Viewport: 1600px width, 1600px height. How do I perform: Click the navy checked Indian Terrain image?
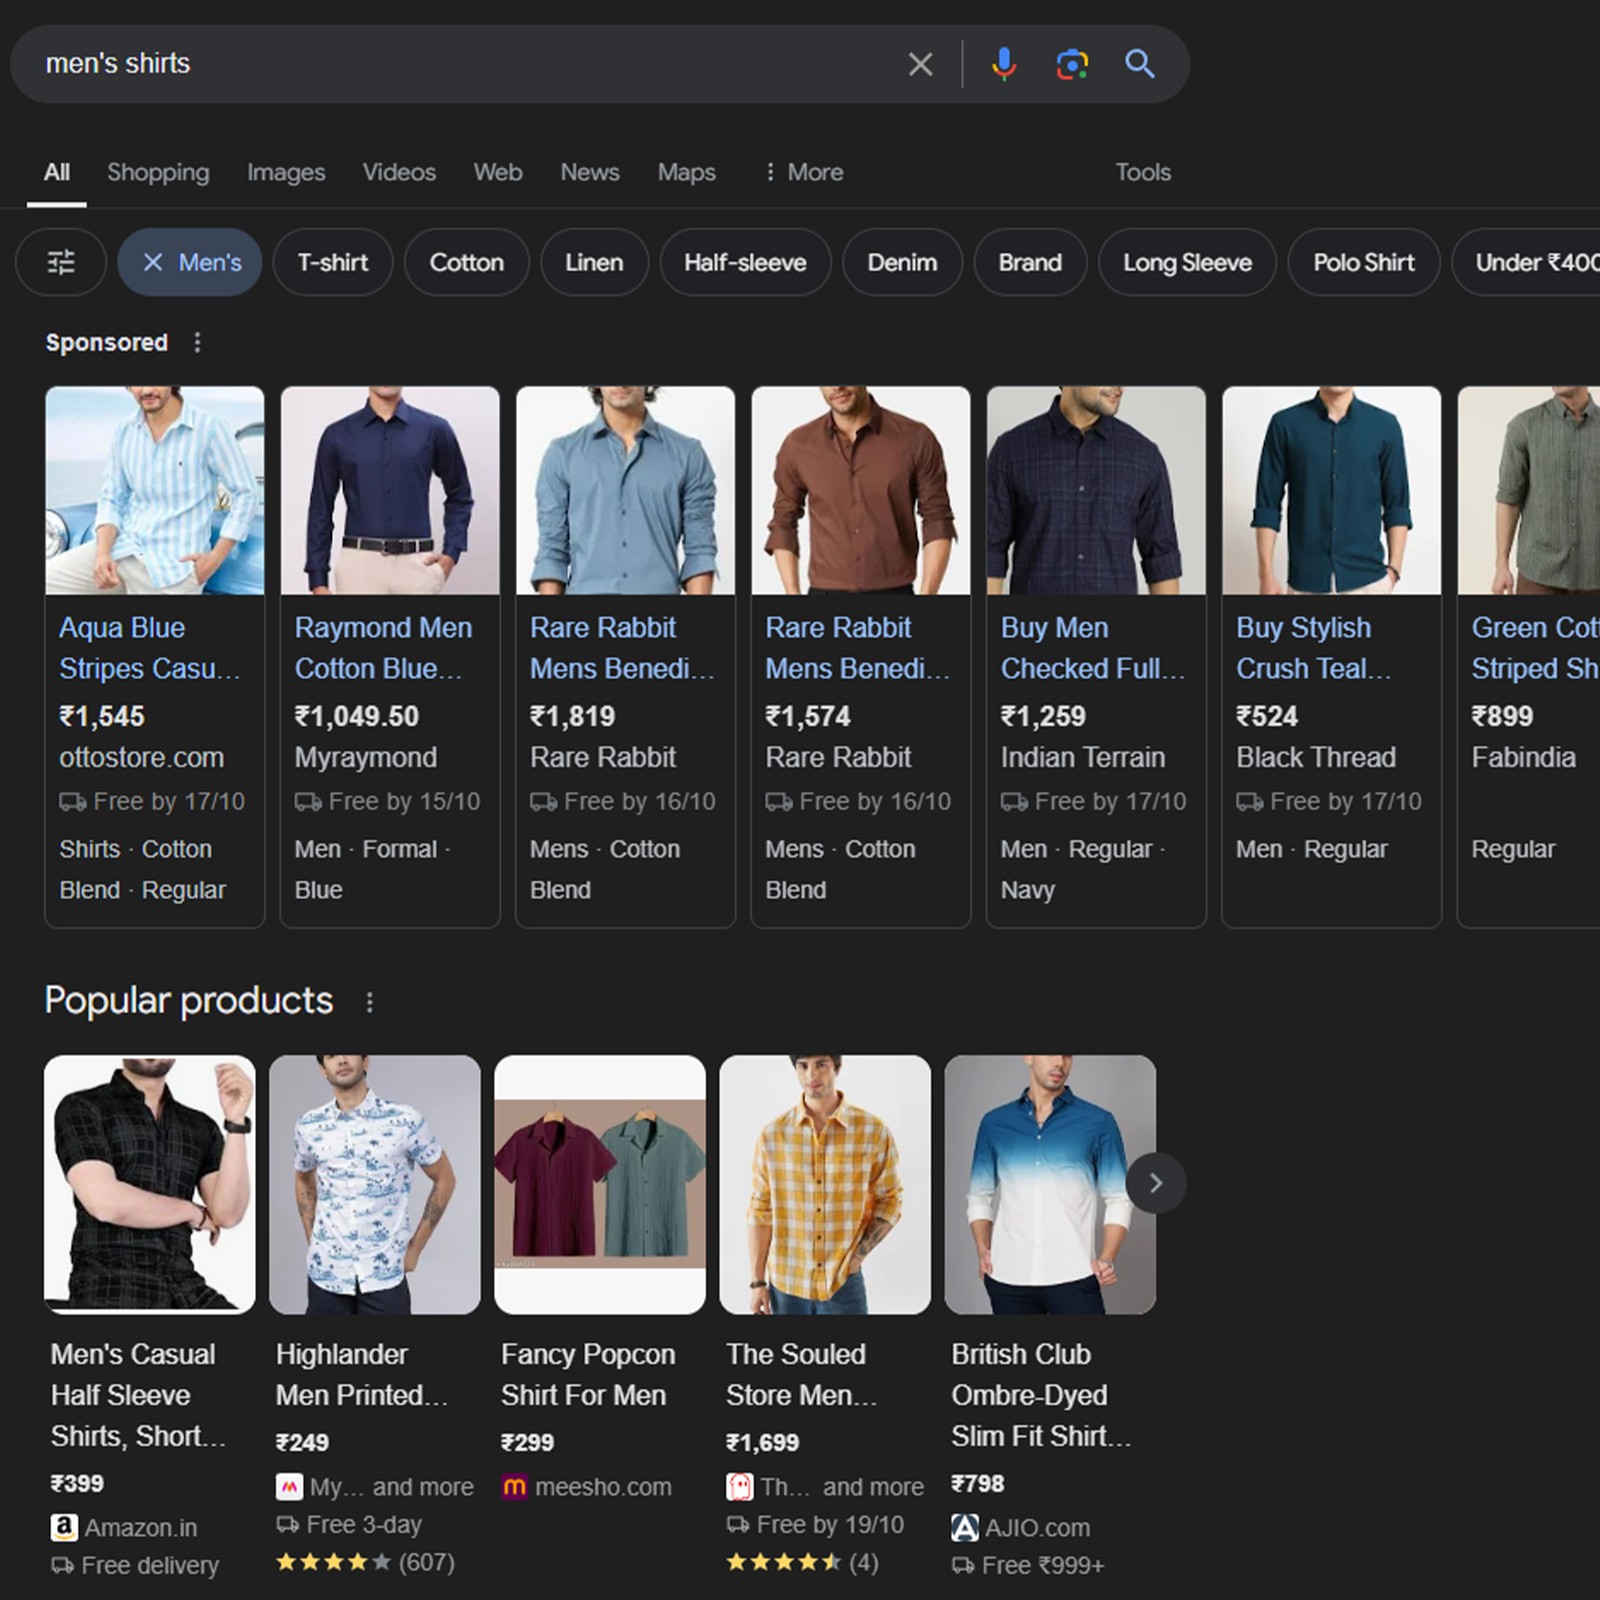(1096, 491)
